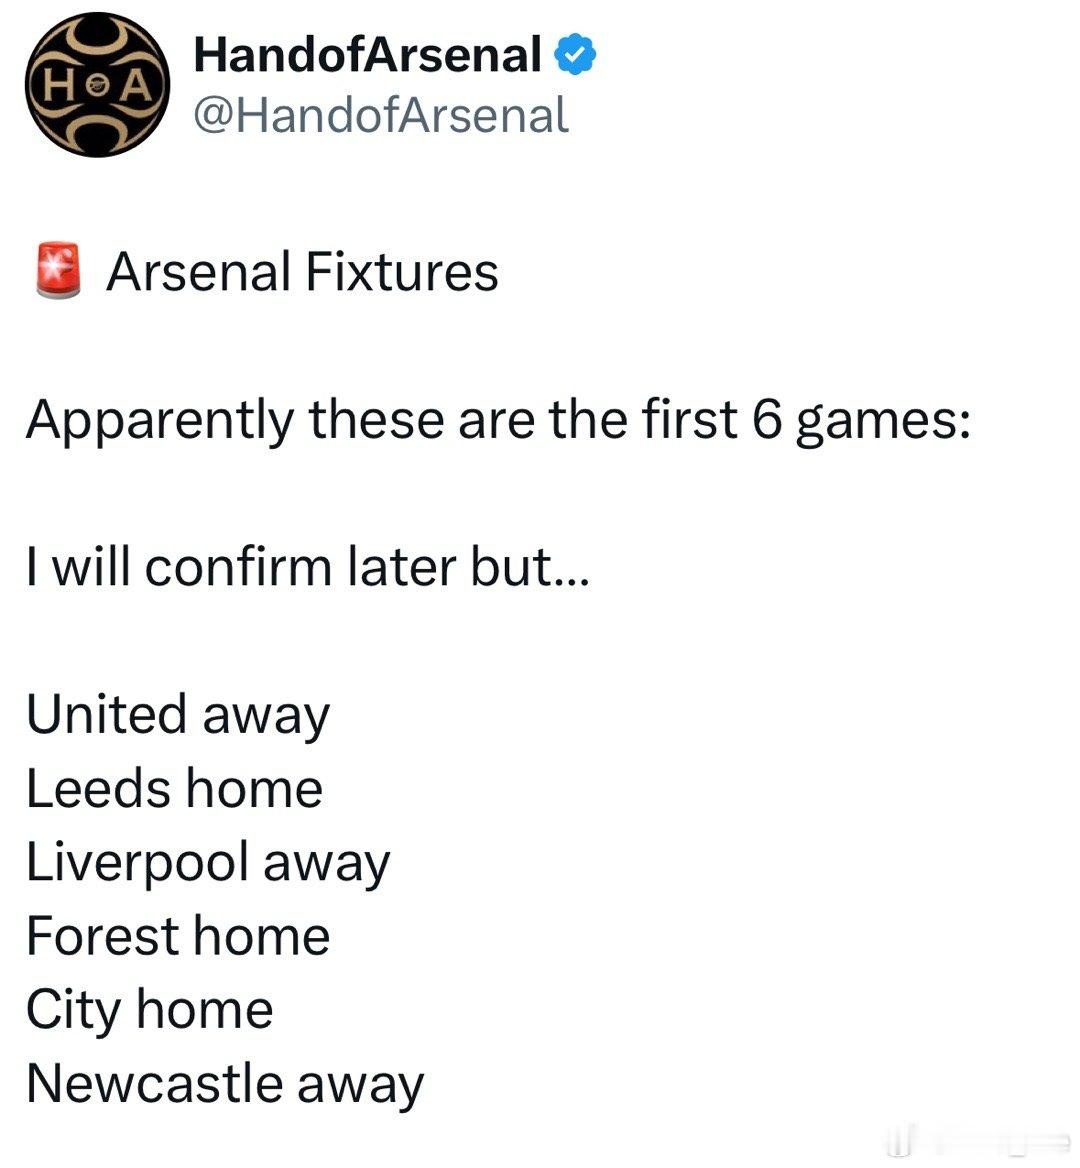Click the 'I will confirm later but...' line

click(x=308, y=567)
